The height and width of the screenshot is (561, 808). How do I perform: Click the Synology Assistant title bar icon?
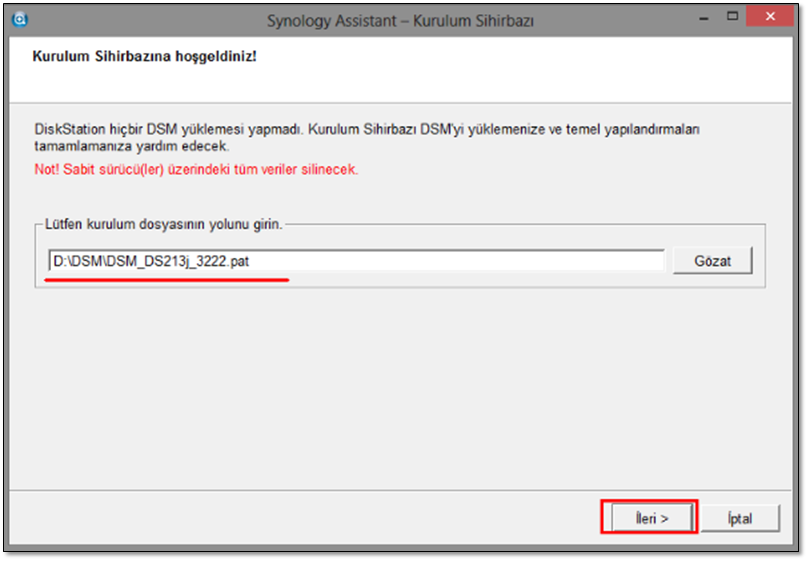(20, 20)
